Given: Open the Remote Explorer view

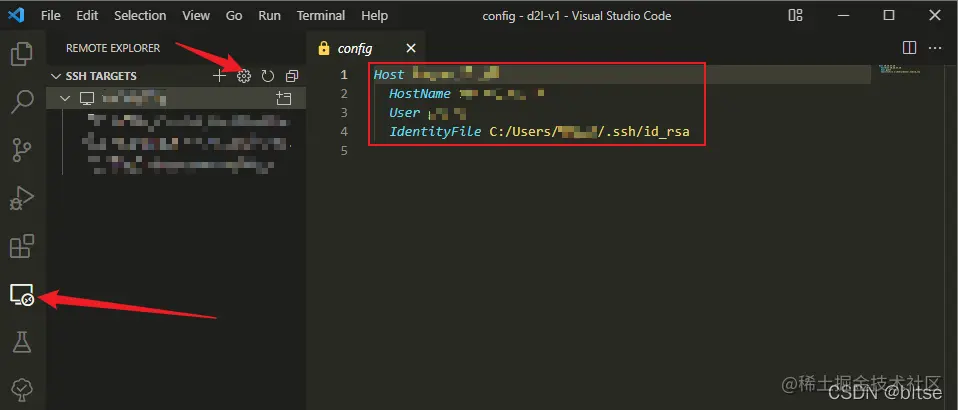Looking at the screenshot, I should (x=22, y=295).
